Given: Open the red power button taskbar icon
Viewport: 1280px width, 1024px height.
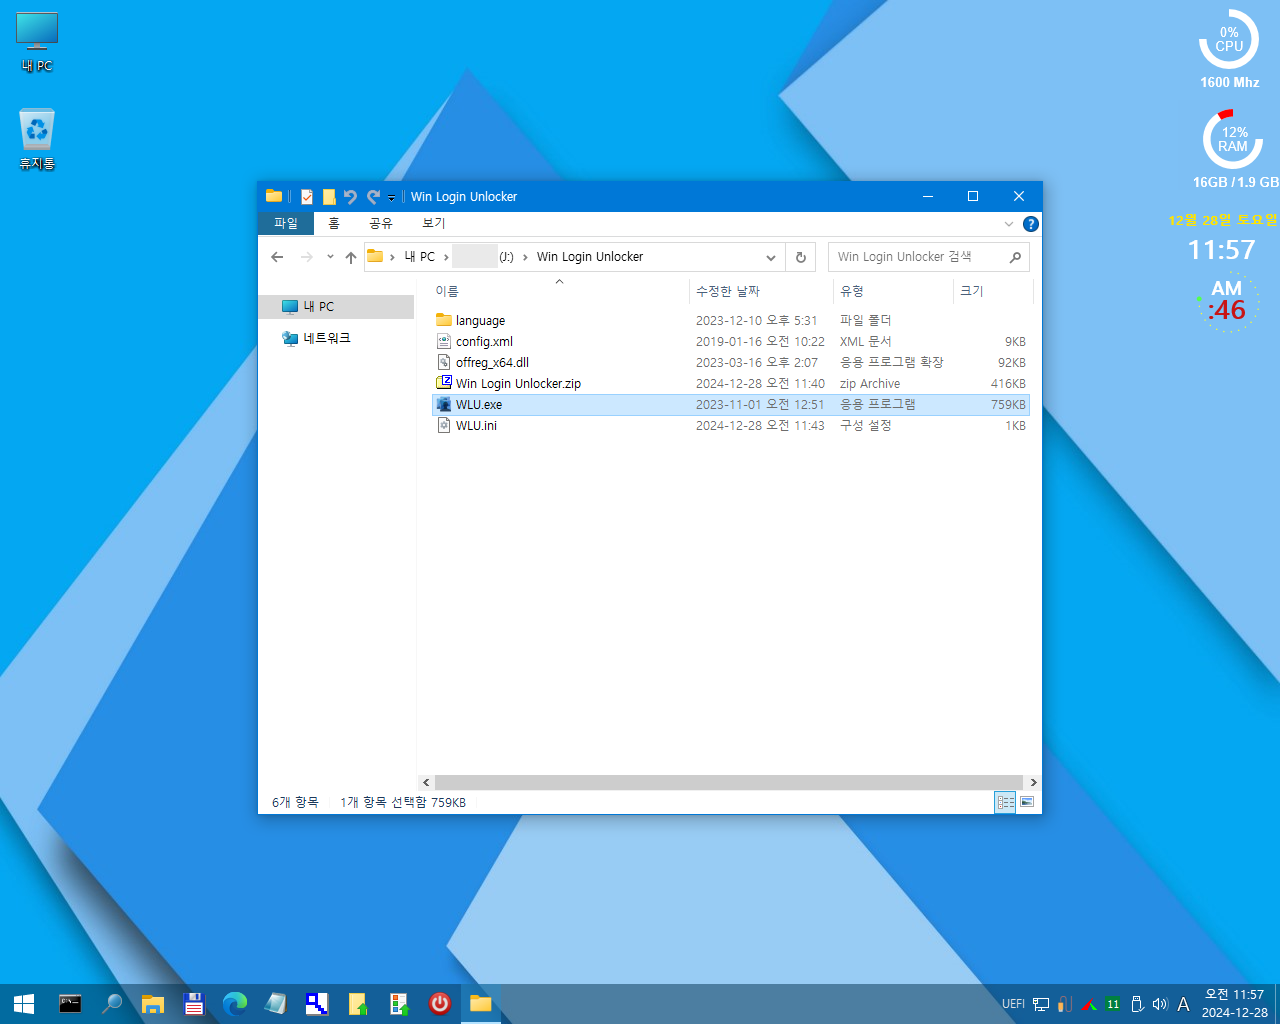Looking at the screenshot, I should coord(440,1004).
